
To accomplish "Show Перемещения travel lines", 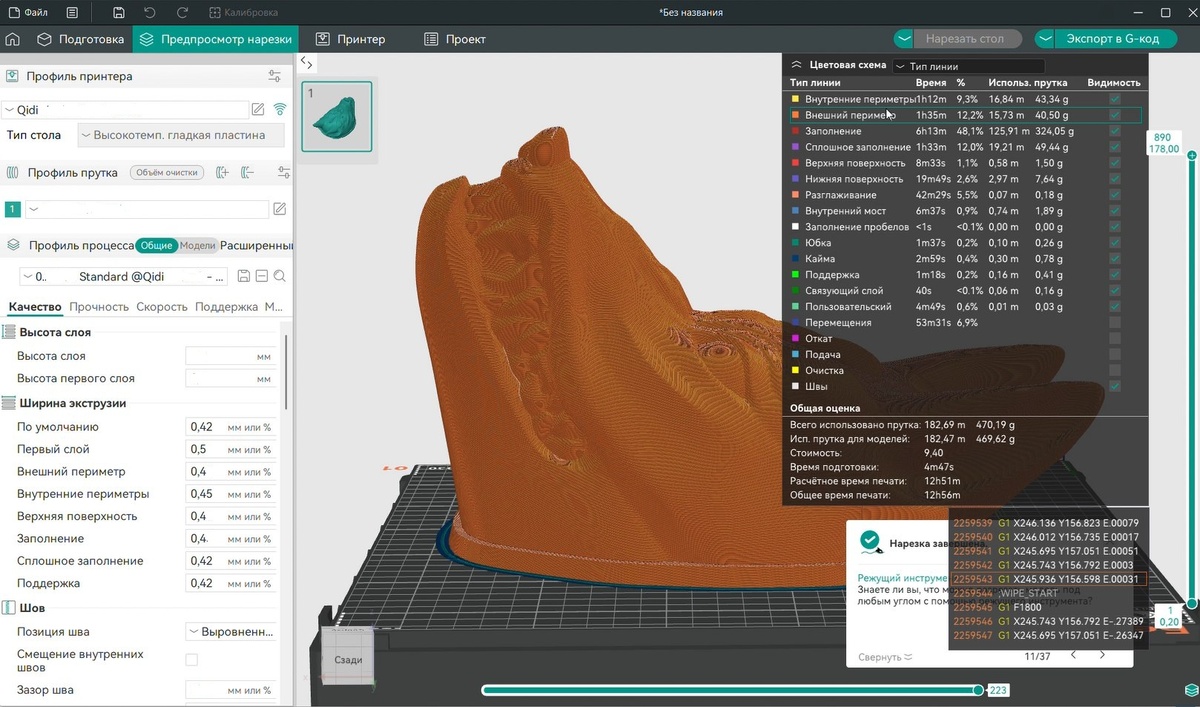I will pyautogui.click(x=1114, y=323).
